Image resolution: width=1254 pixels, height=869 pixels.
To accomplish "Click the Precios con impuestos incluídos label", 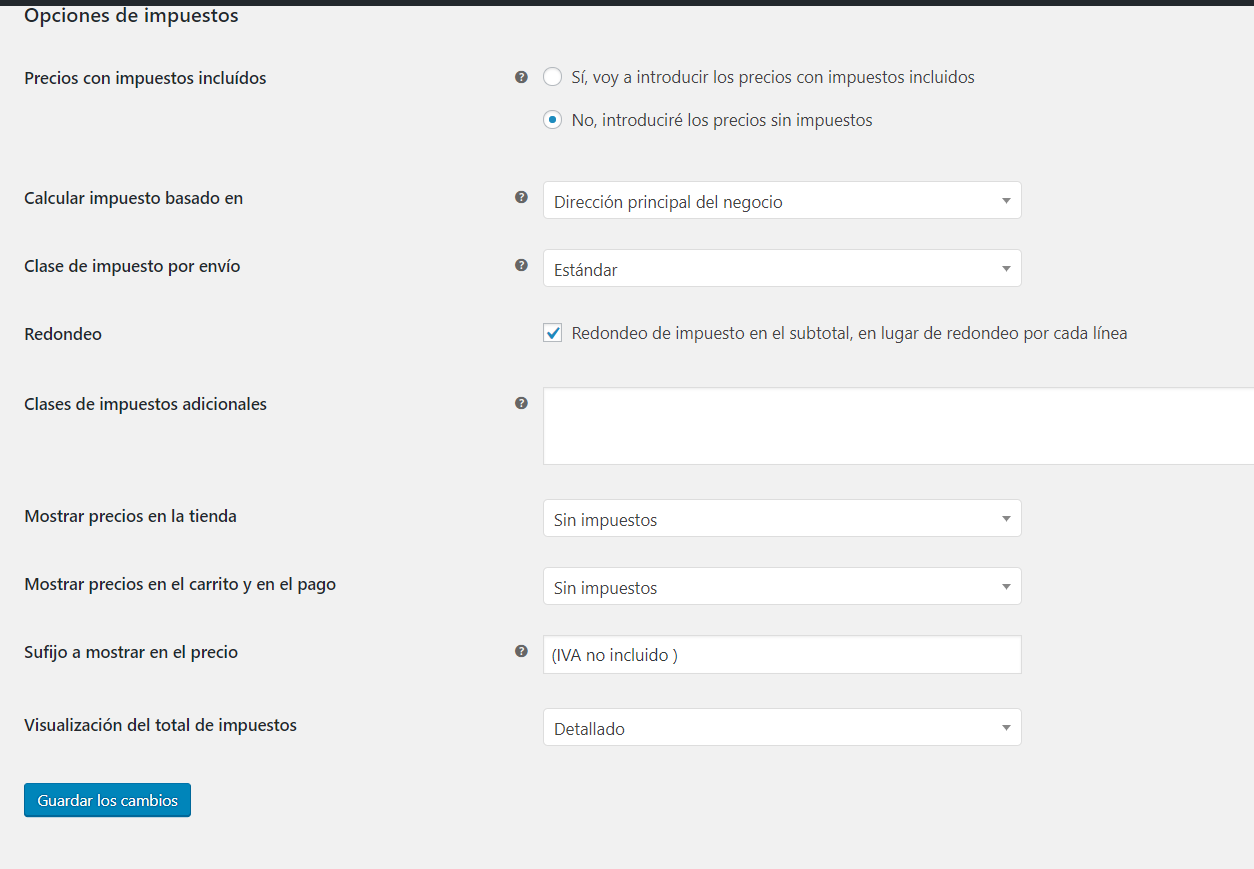I will 145,78.
